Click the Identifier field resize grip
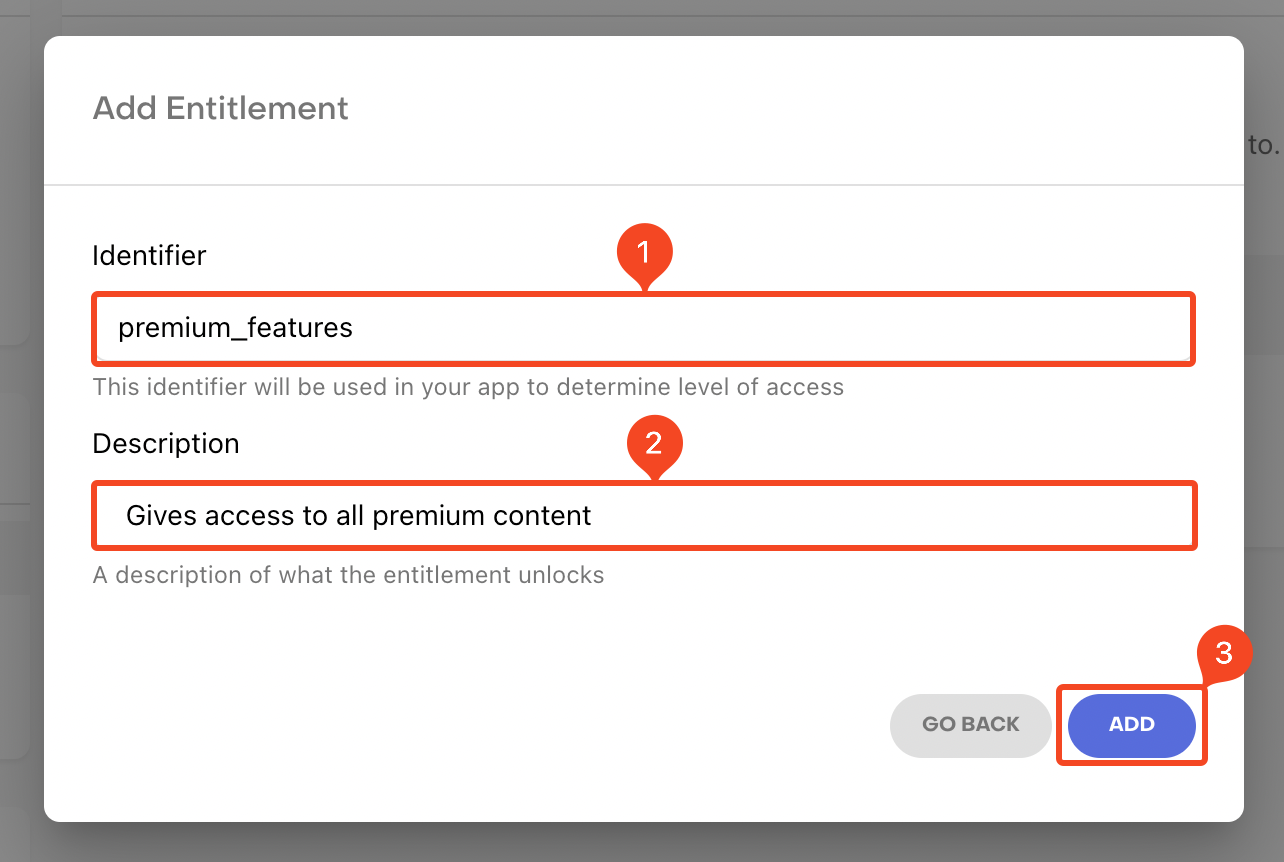This screenshot has width=1284, height=862. click(1185, 355)
